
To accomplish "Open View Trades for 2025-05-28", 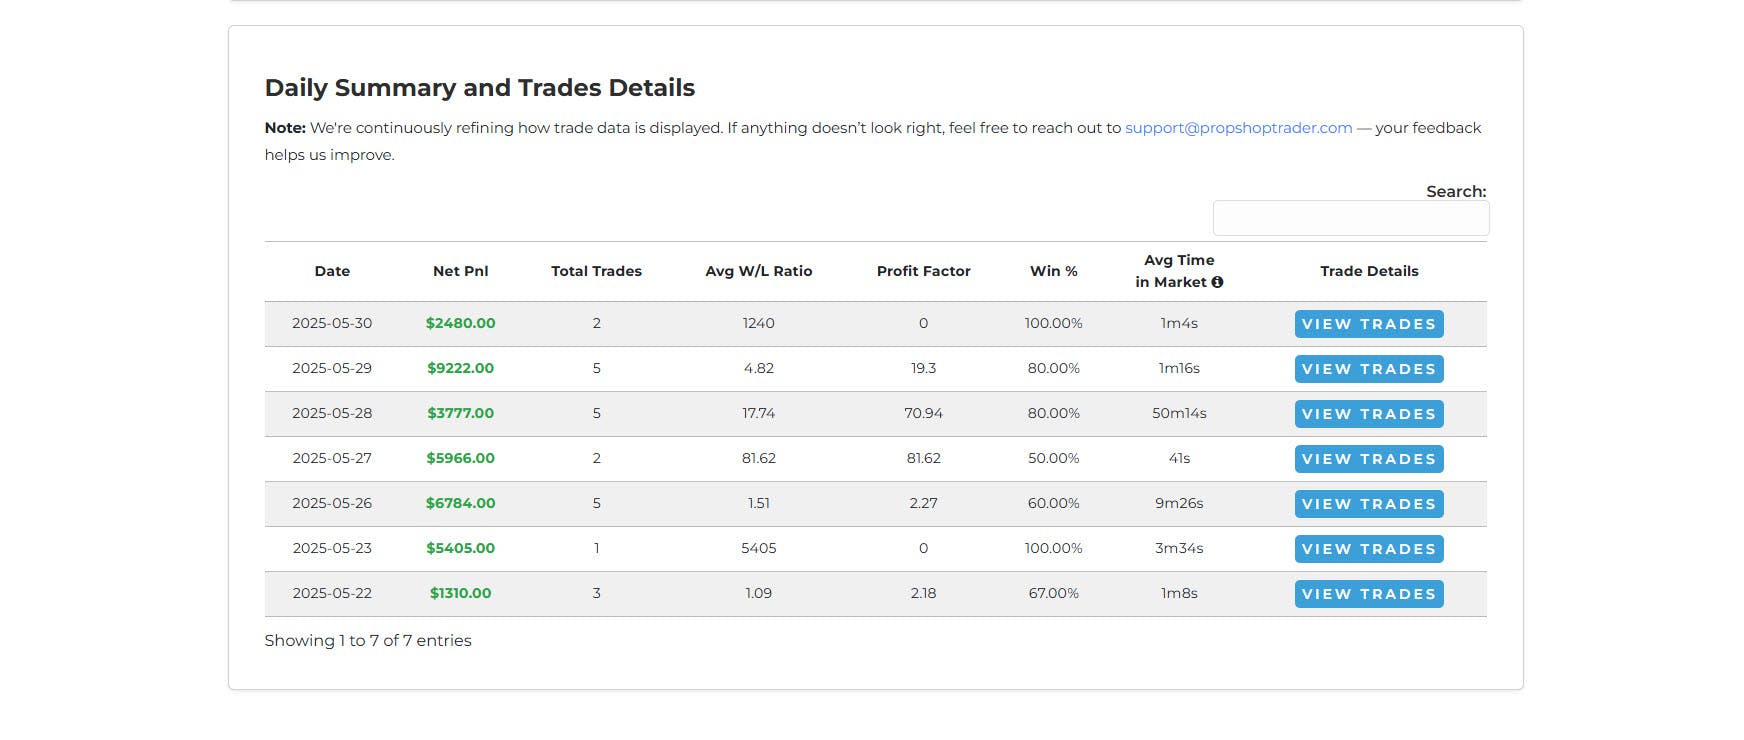I will (1369, 414).
